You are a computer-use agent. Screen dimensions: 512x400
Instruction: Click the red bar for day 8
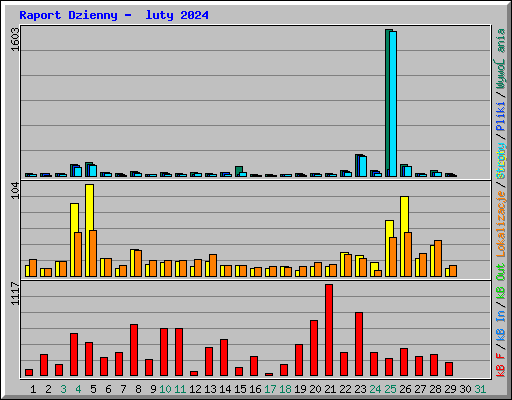click(134, 350)
